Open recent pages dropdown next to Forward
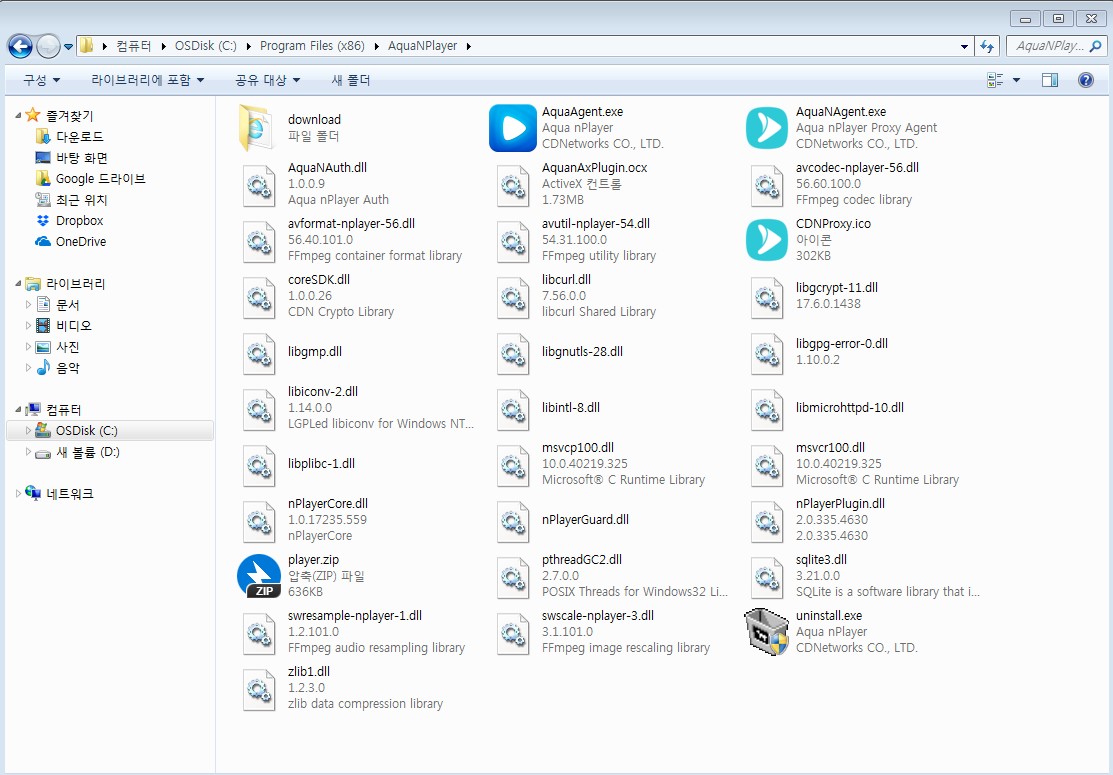Viewport: 1113px width, 775px height. click(x=68, y=47)
